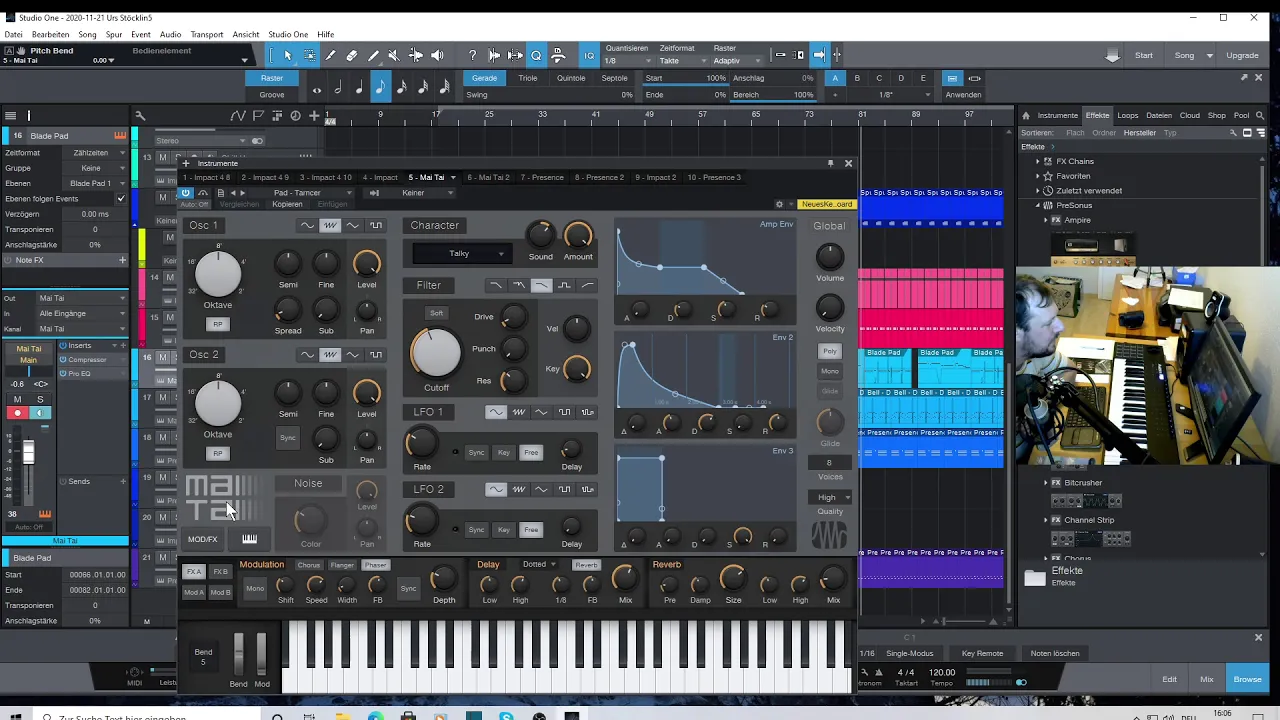Toggle Mai Tai power activate button
This screenshot has height=720, width=1280.
coord(186,193)
